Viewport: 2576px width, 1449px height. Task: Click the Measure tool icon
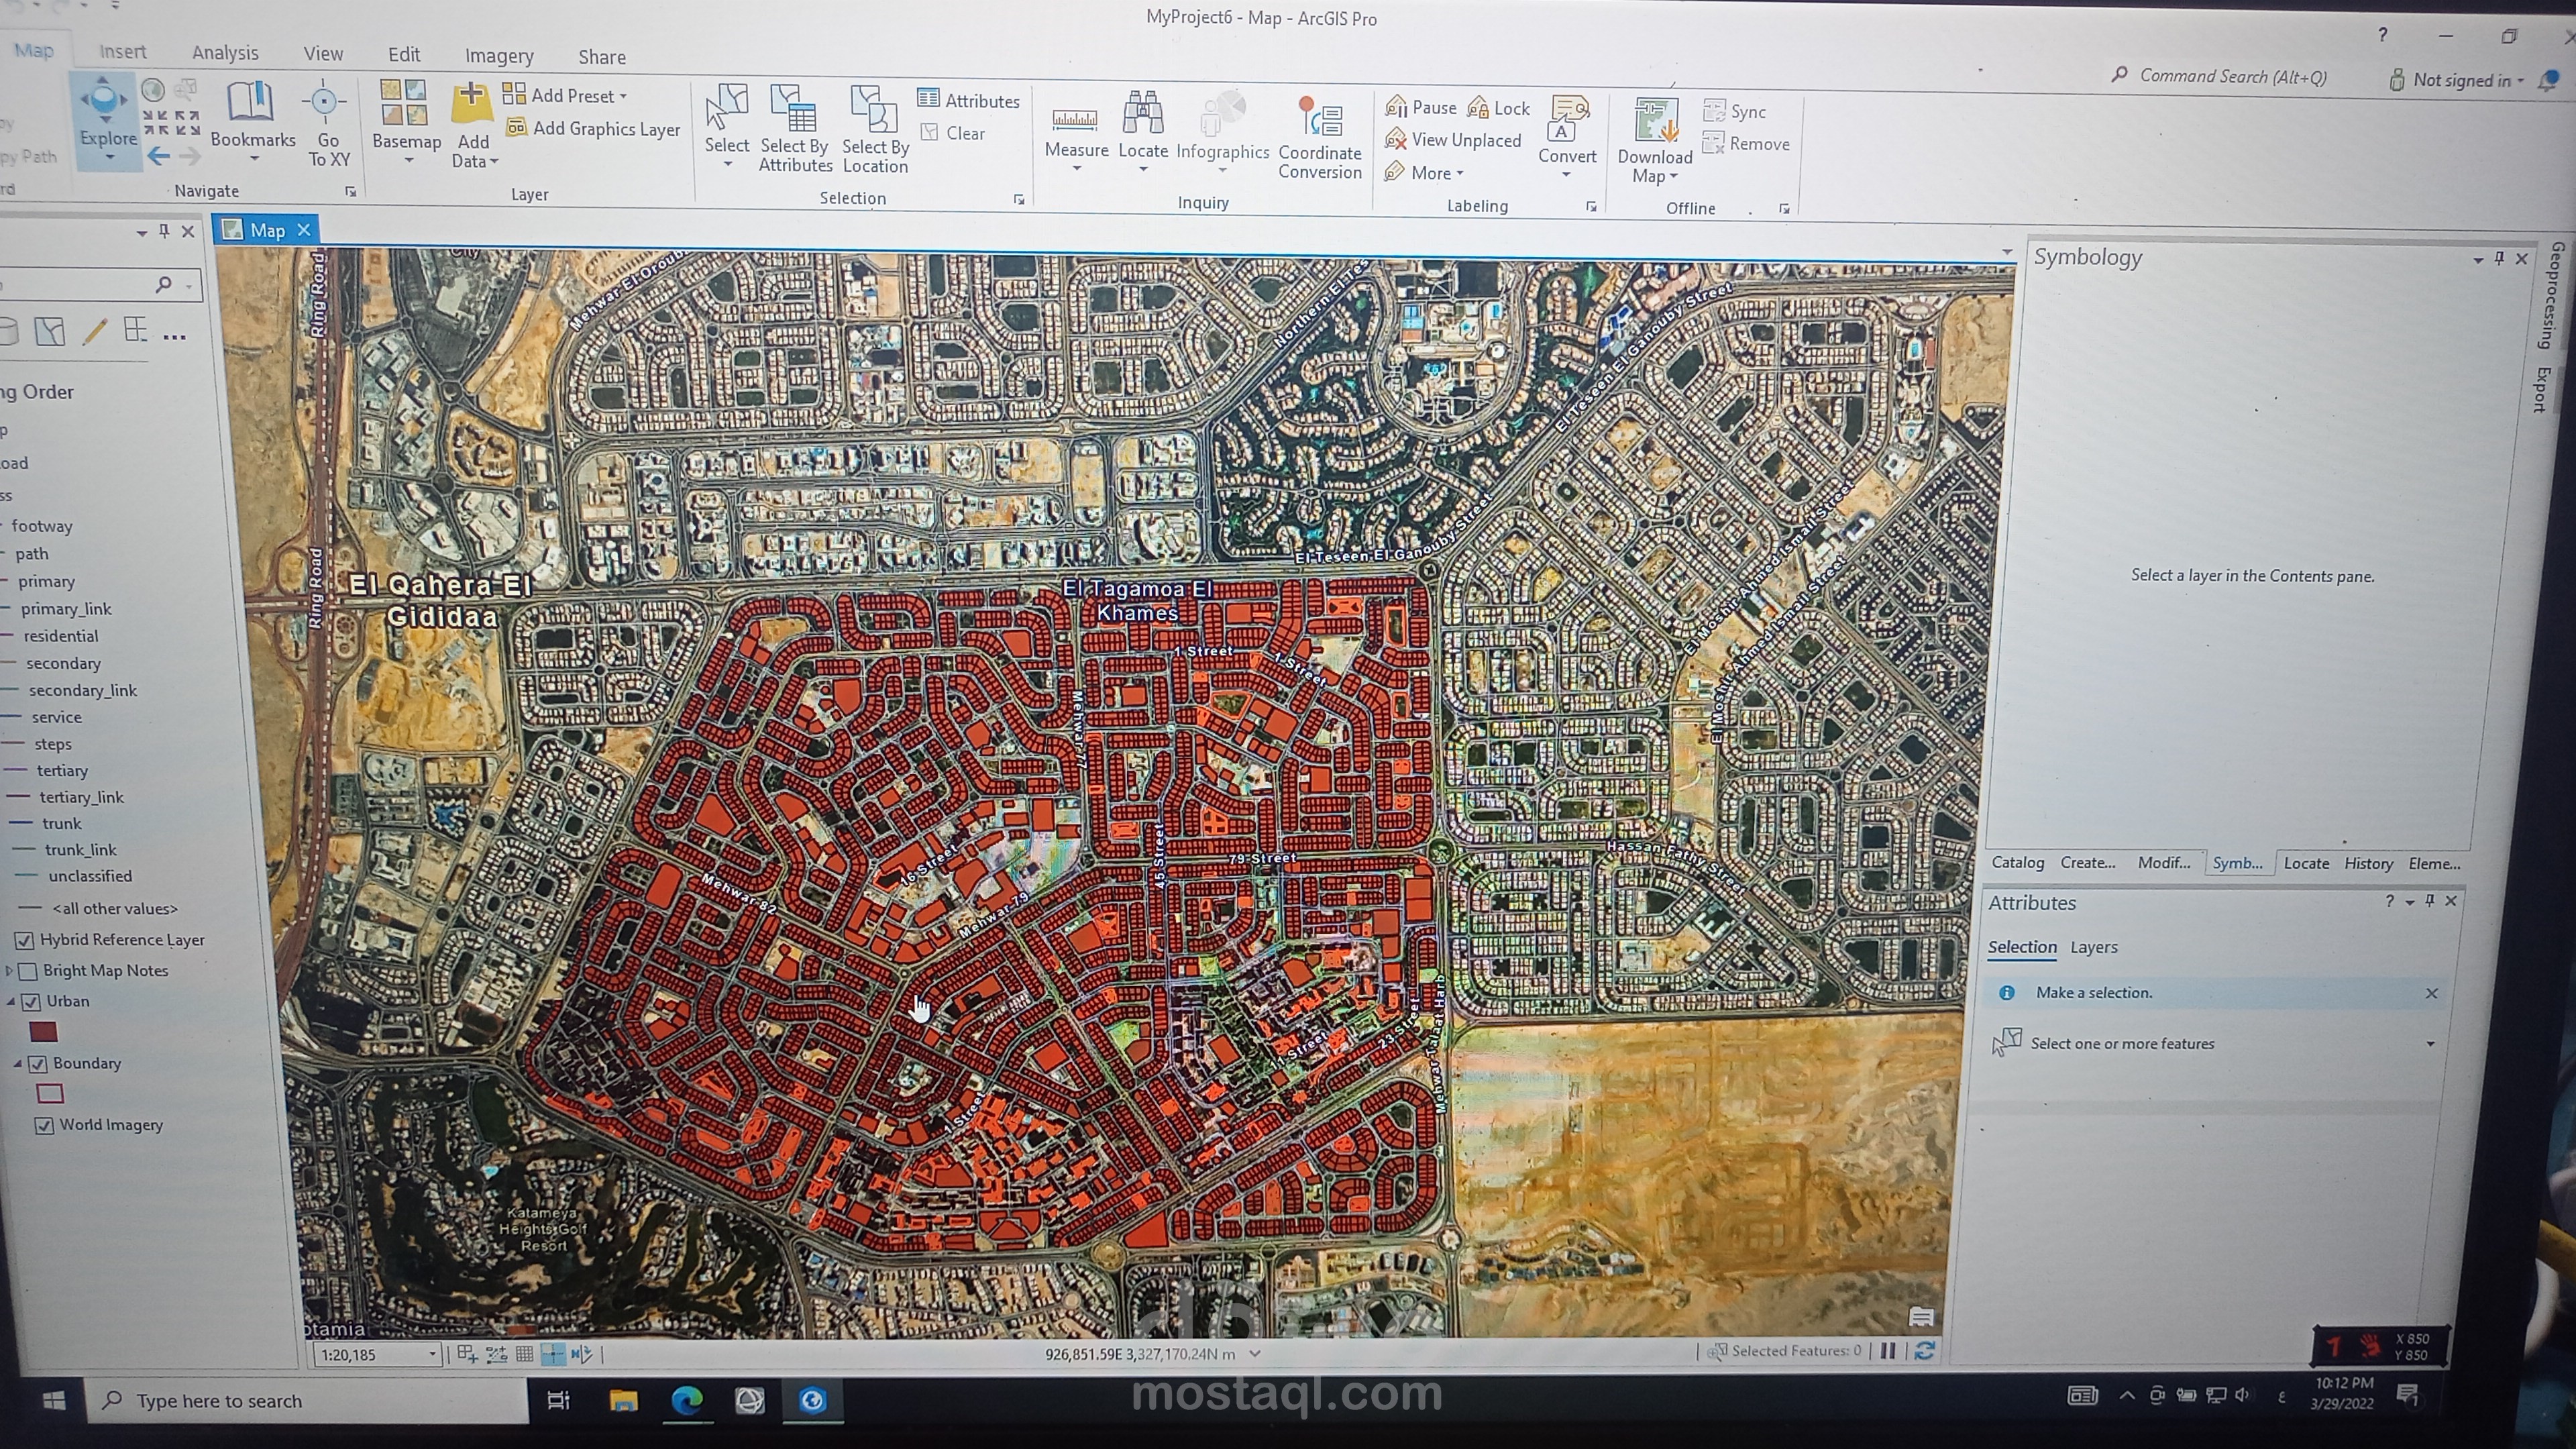1075,121
